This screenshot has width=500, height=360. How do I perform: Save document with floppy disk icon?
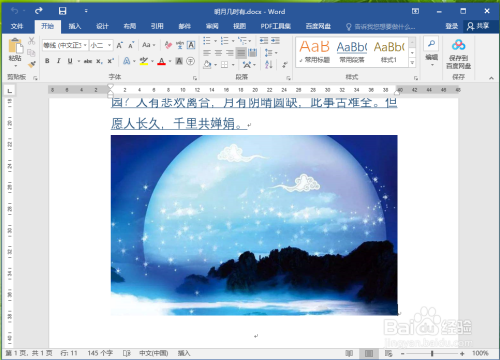pyautogui.click(x=62, y=11)
